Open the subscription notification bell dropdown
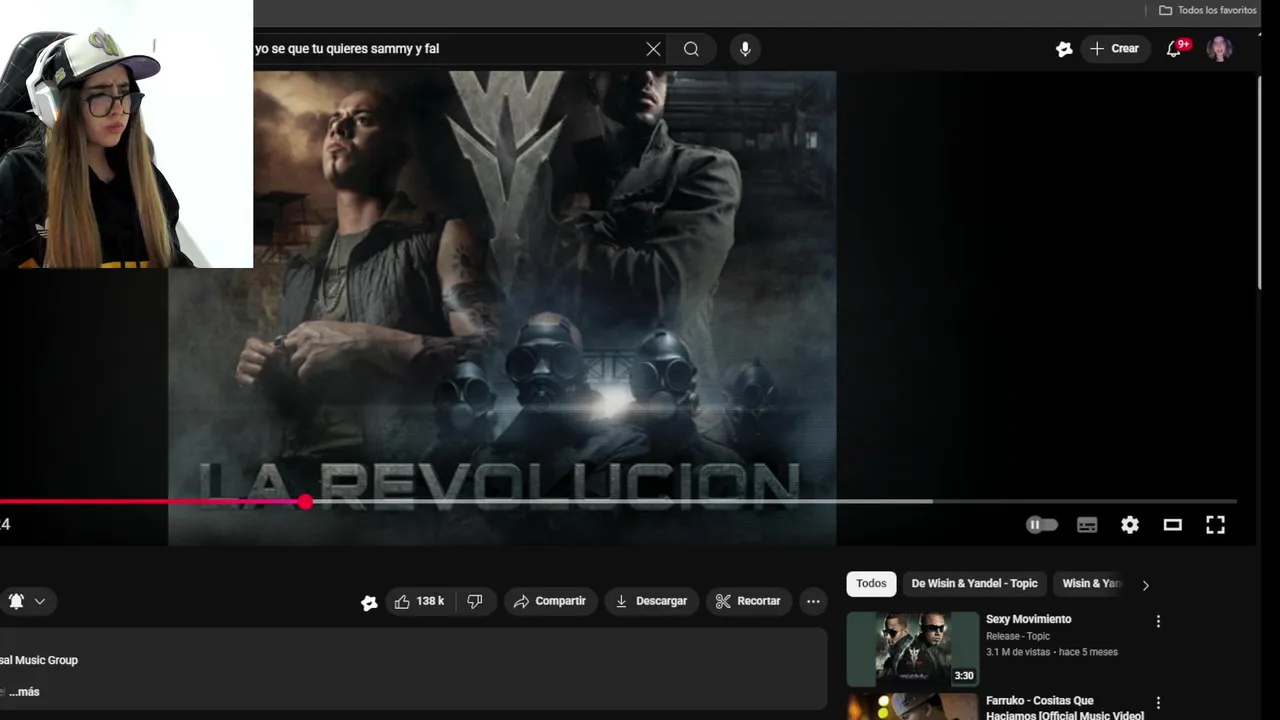Viewport: 1280px width, 720px height. pos(27,601)
